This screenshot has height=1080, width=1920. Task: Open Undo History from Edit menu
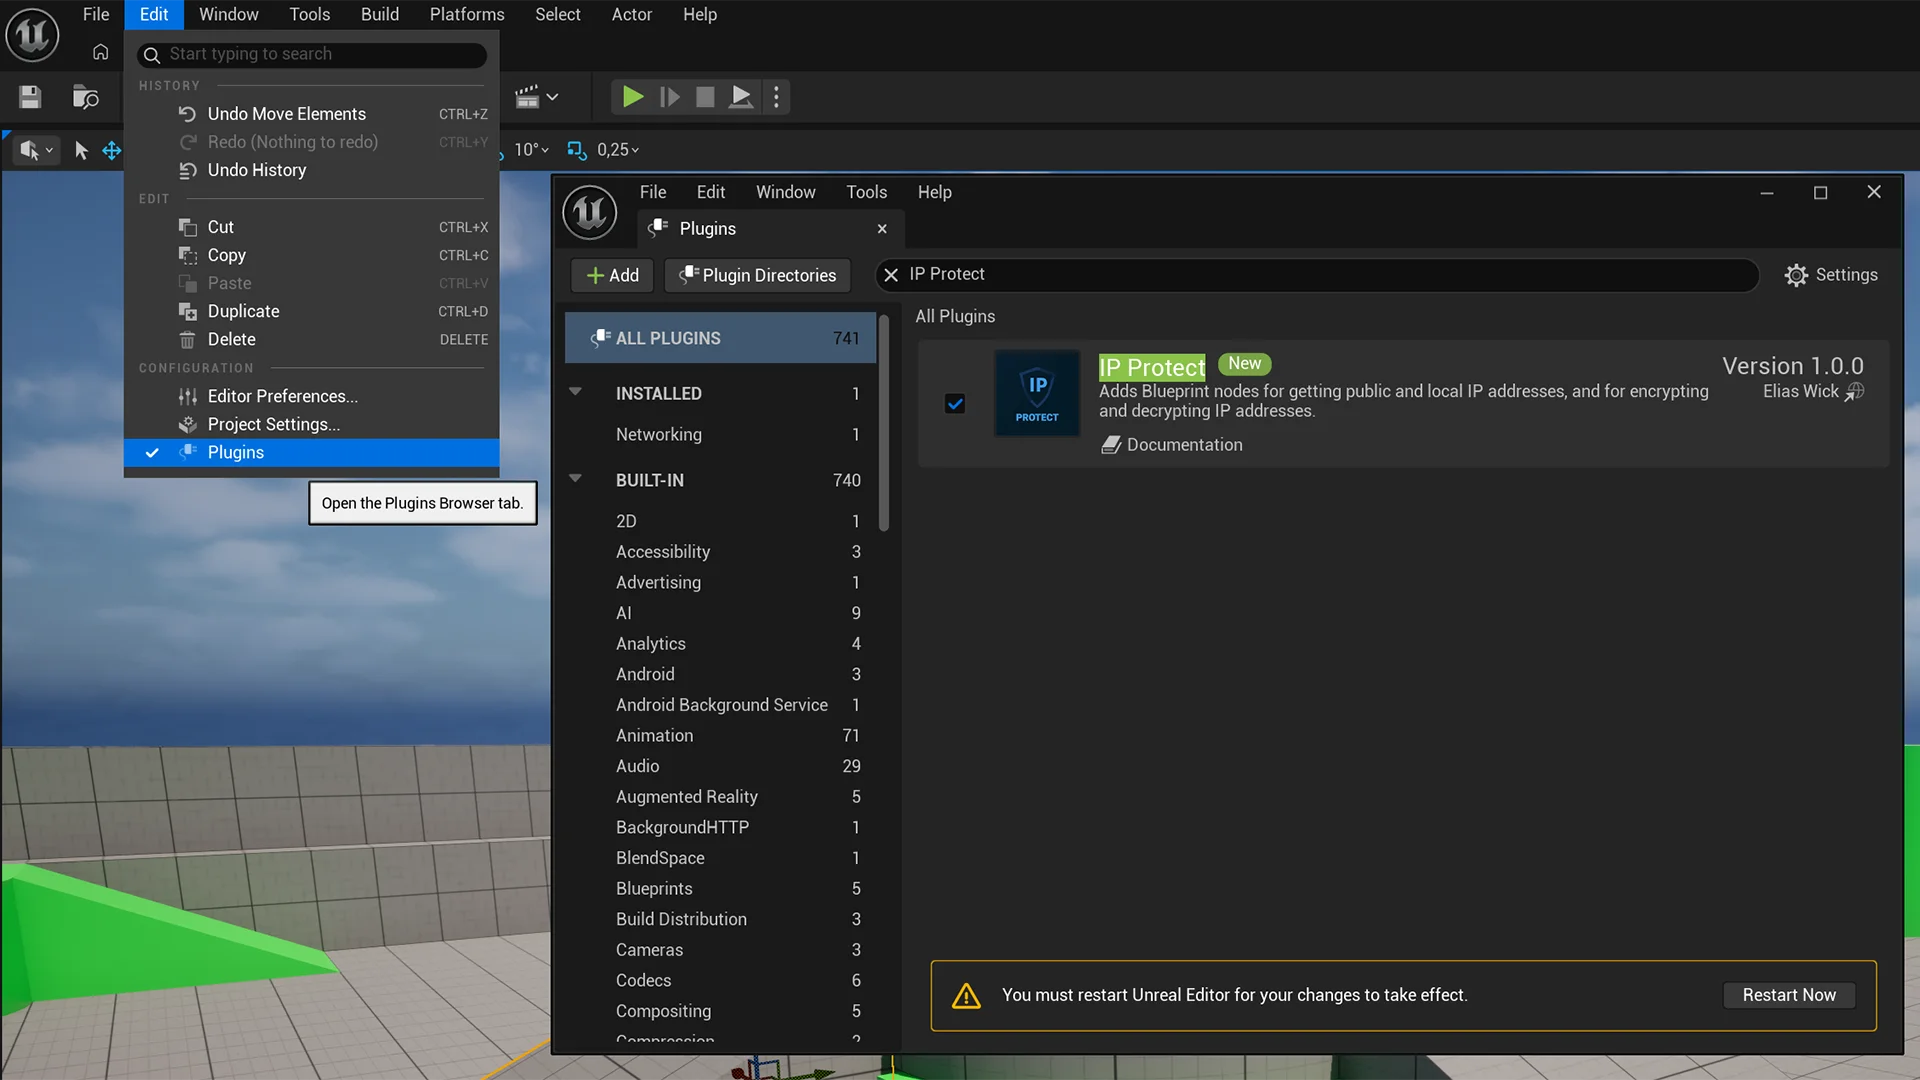point(312,170)
